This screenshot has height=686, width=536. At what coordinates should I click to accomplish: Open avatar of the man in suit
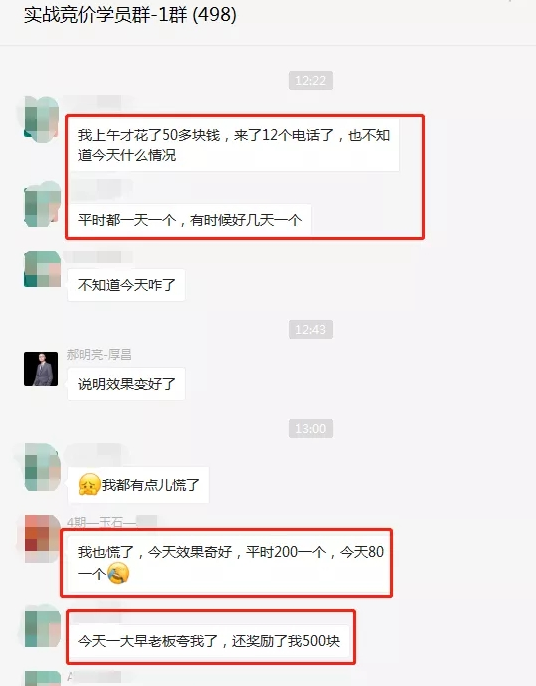[41, 369]
